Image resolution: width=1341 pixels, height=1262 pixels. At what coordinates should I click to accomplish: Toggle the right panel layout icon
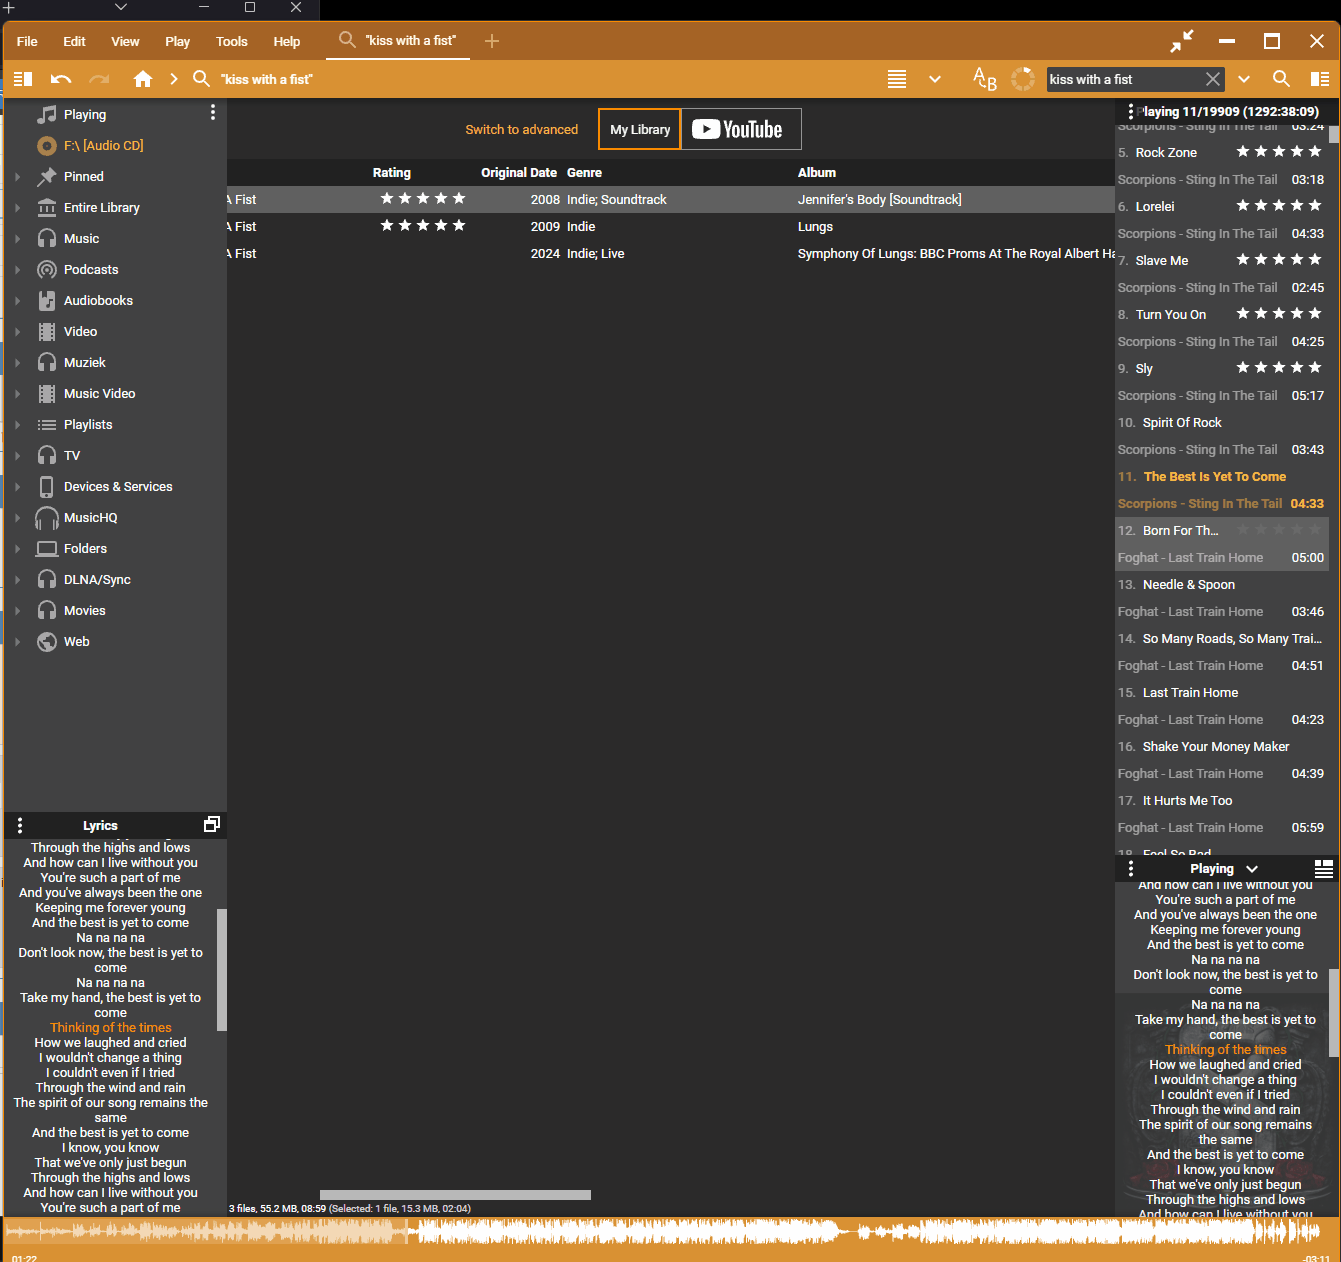pyautogui.click(x=1320, y=79)
